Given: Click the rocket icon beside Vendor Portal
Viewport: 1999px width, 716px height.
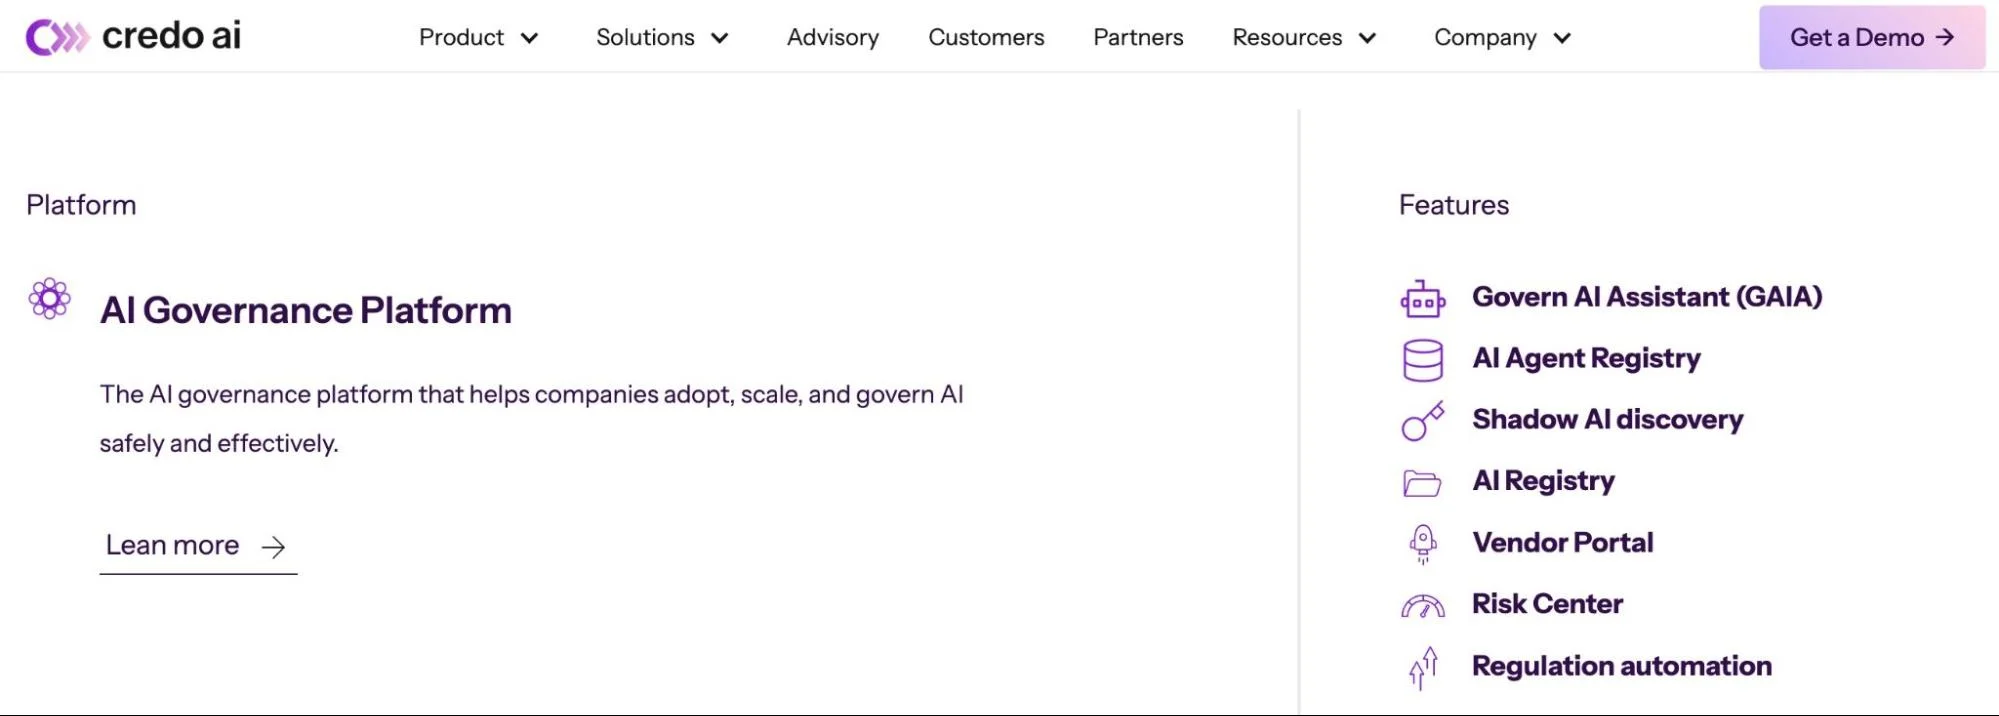Looking at the screenshot, I should pyautogui.click(x=1422, y=544).
